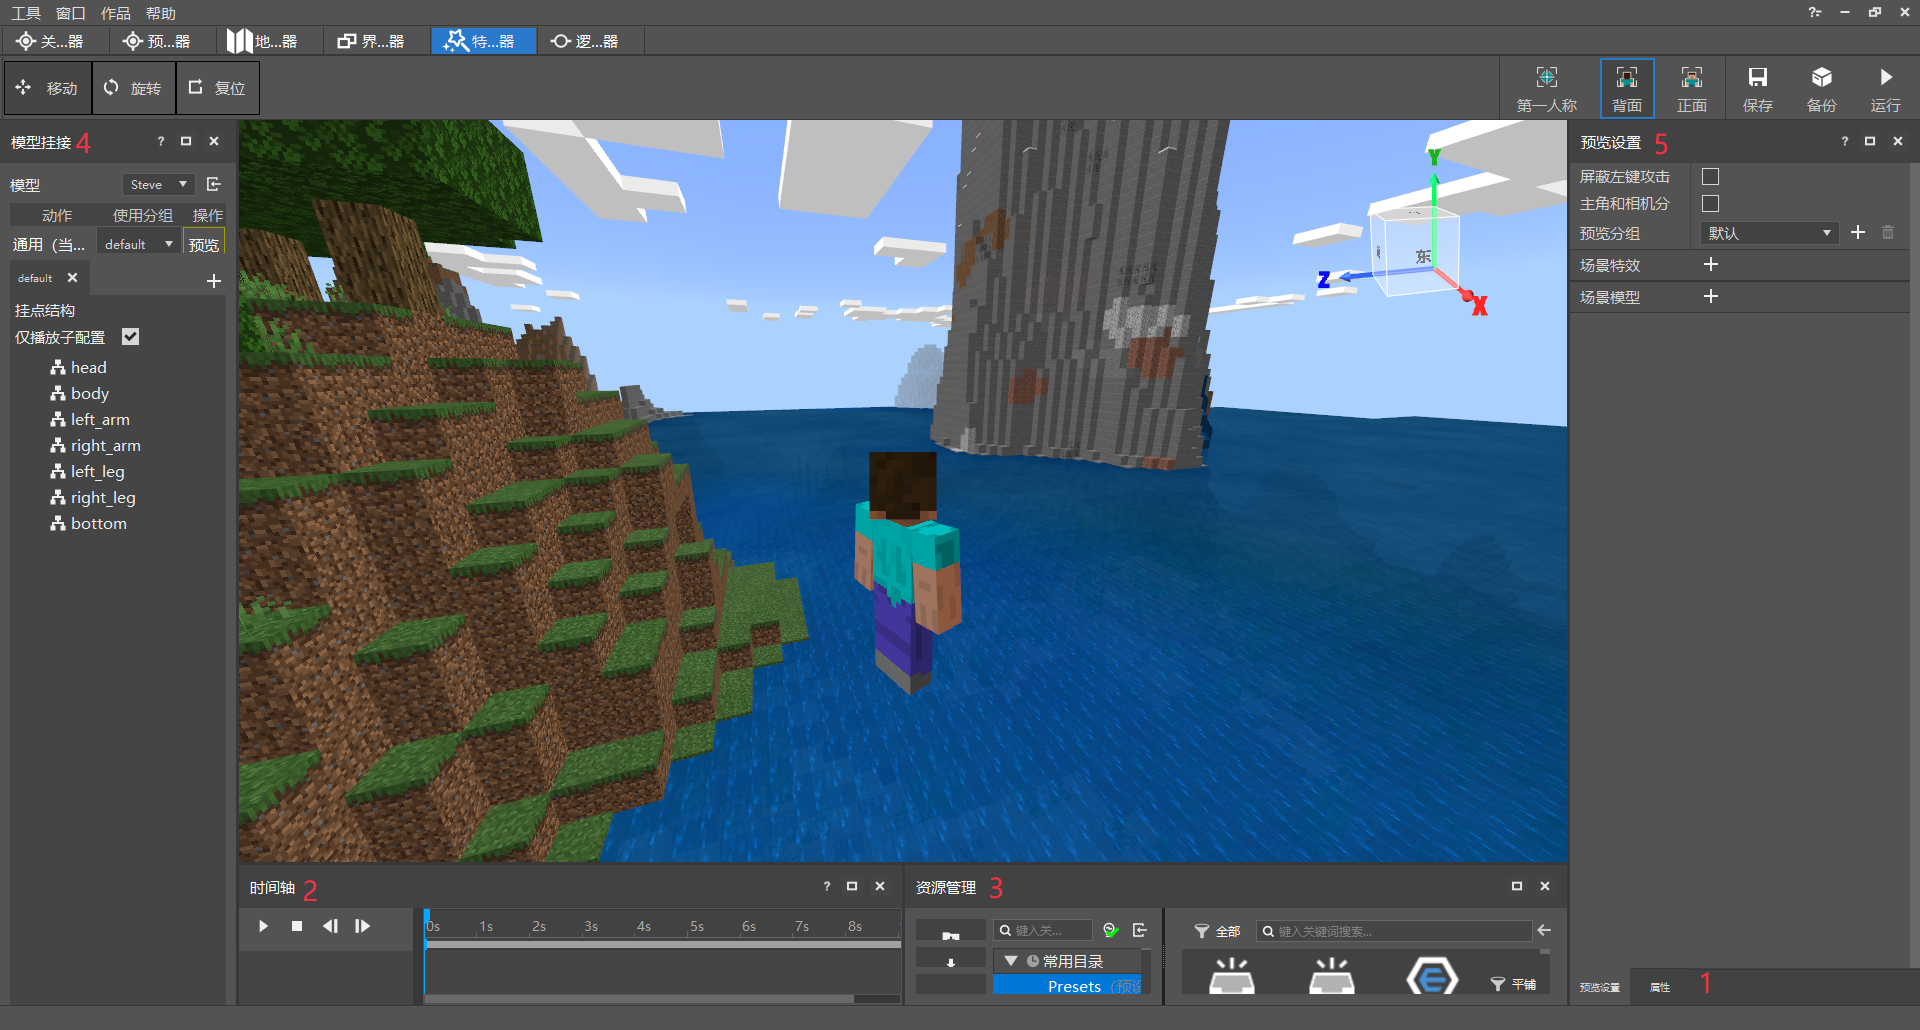1920x1030 pixels.
Task: Toggle the 屏蔽左键攻击 checkbox
Action: click(1711, 177)
